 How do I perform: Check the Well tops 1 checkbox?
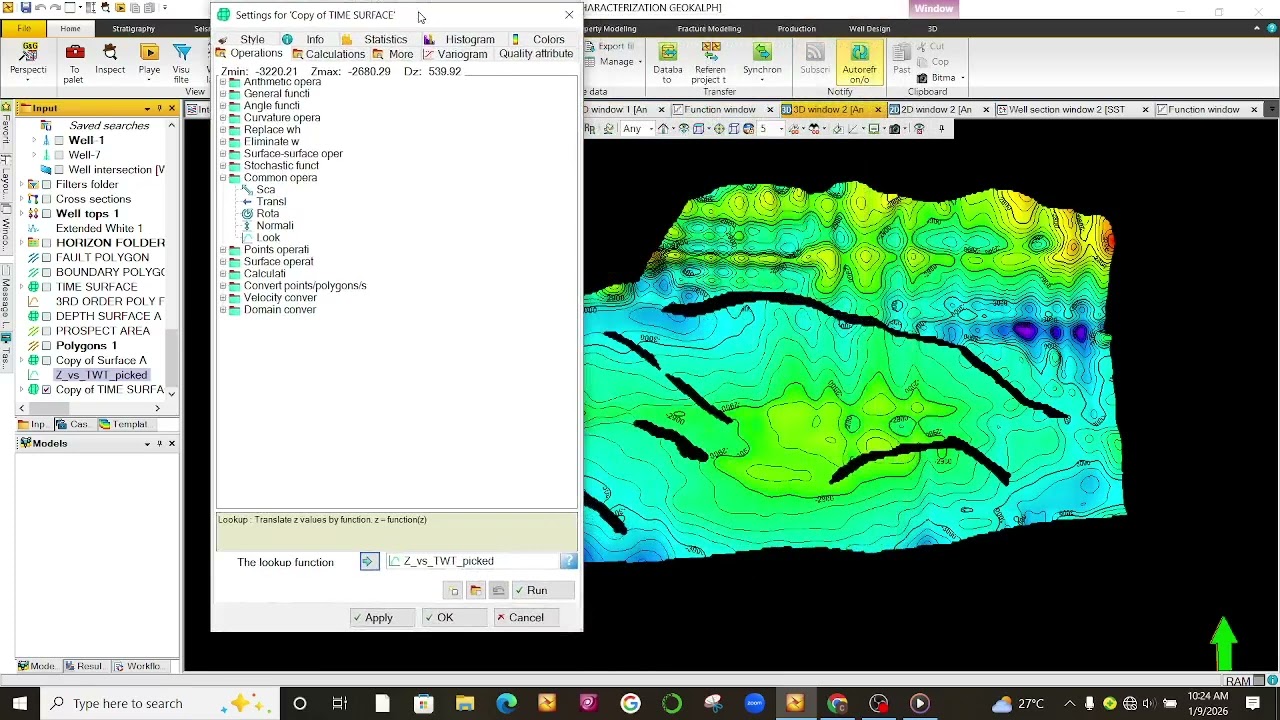tap(46, 214)
